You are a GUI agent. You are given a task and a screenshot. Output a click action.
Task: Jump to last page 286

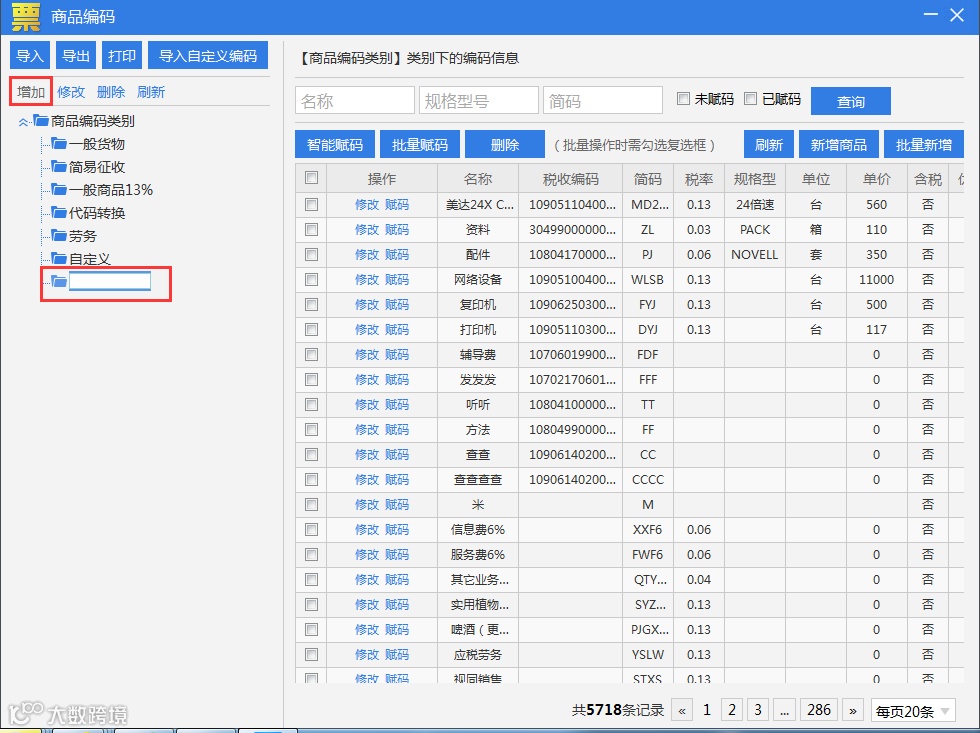819,711
